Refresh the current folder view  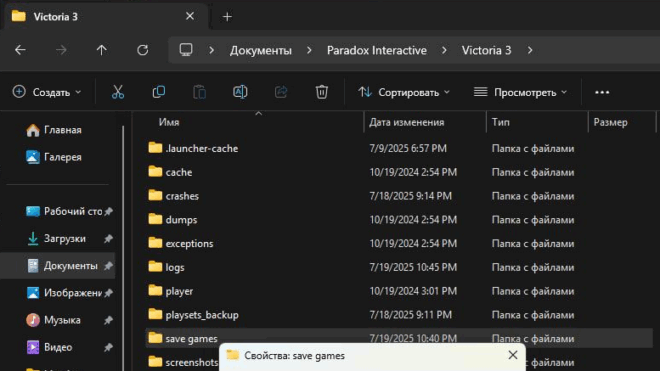pyautogui.click(x=142, y=50)
